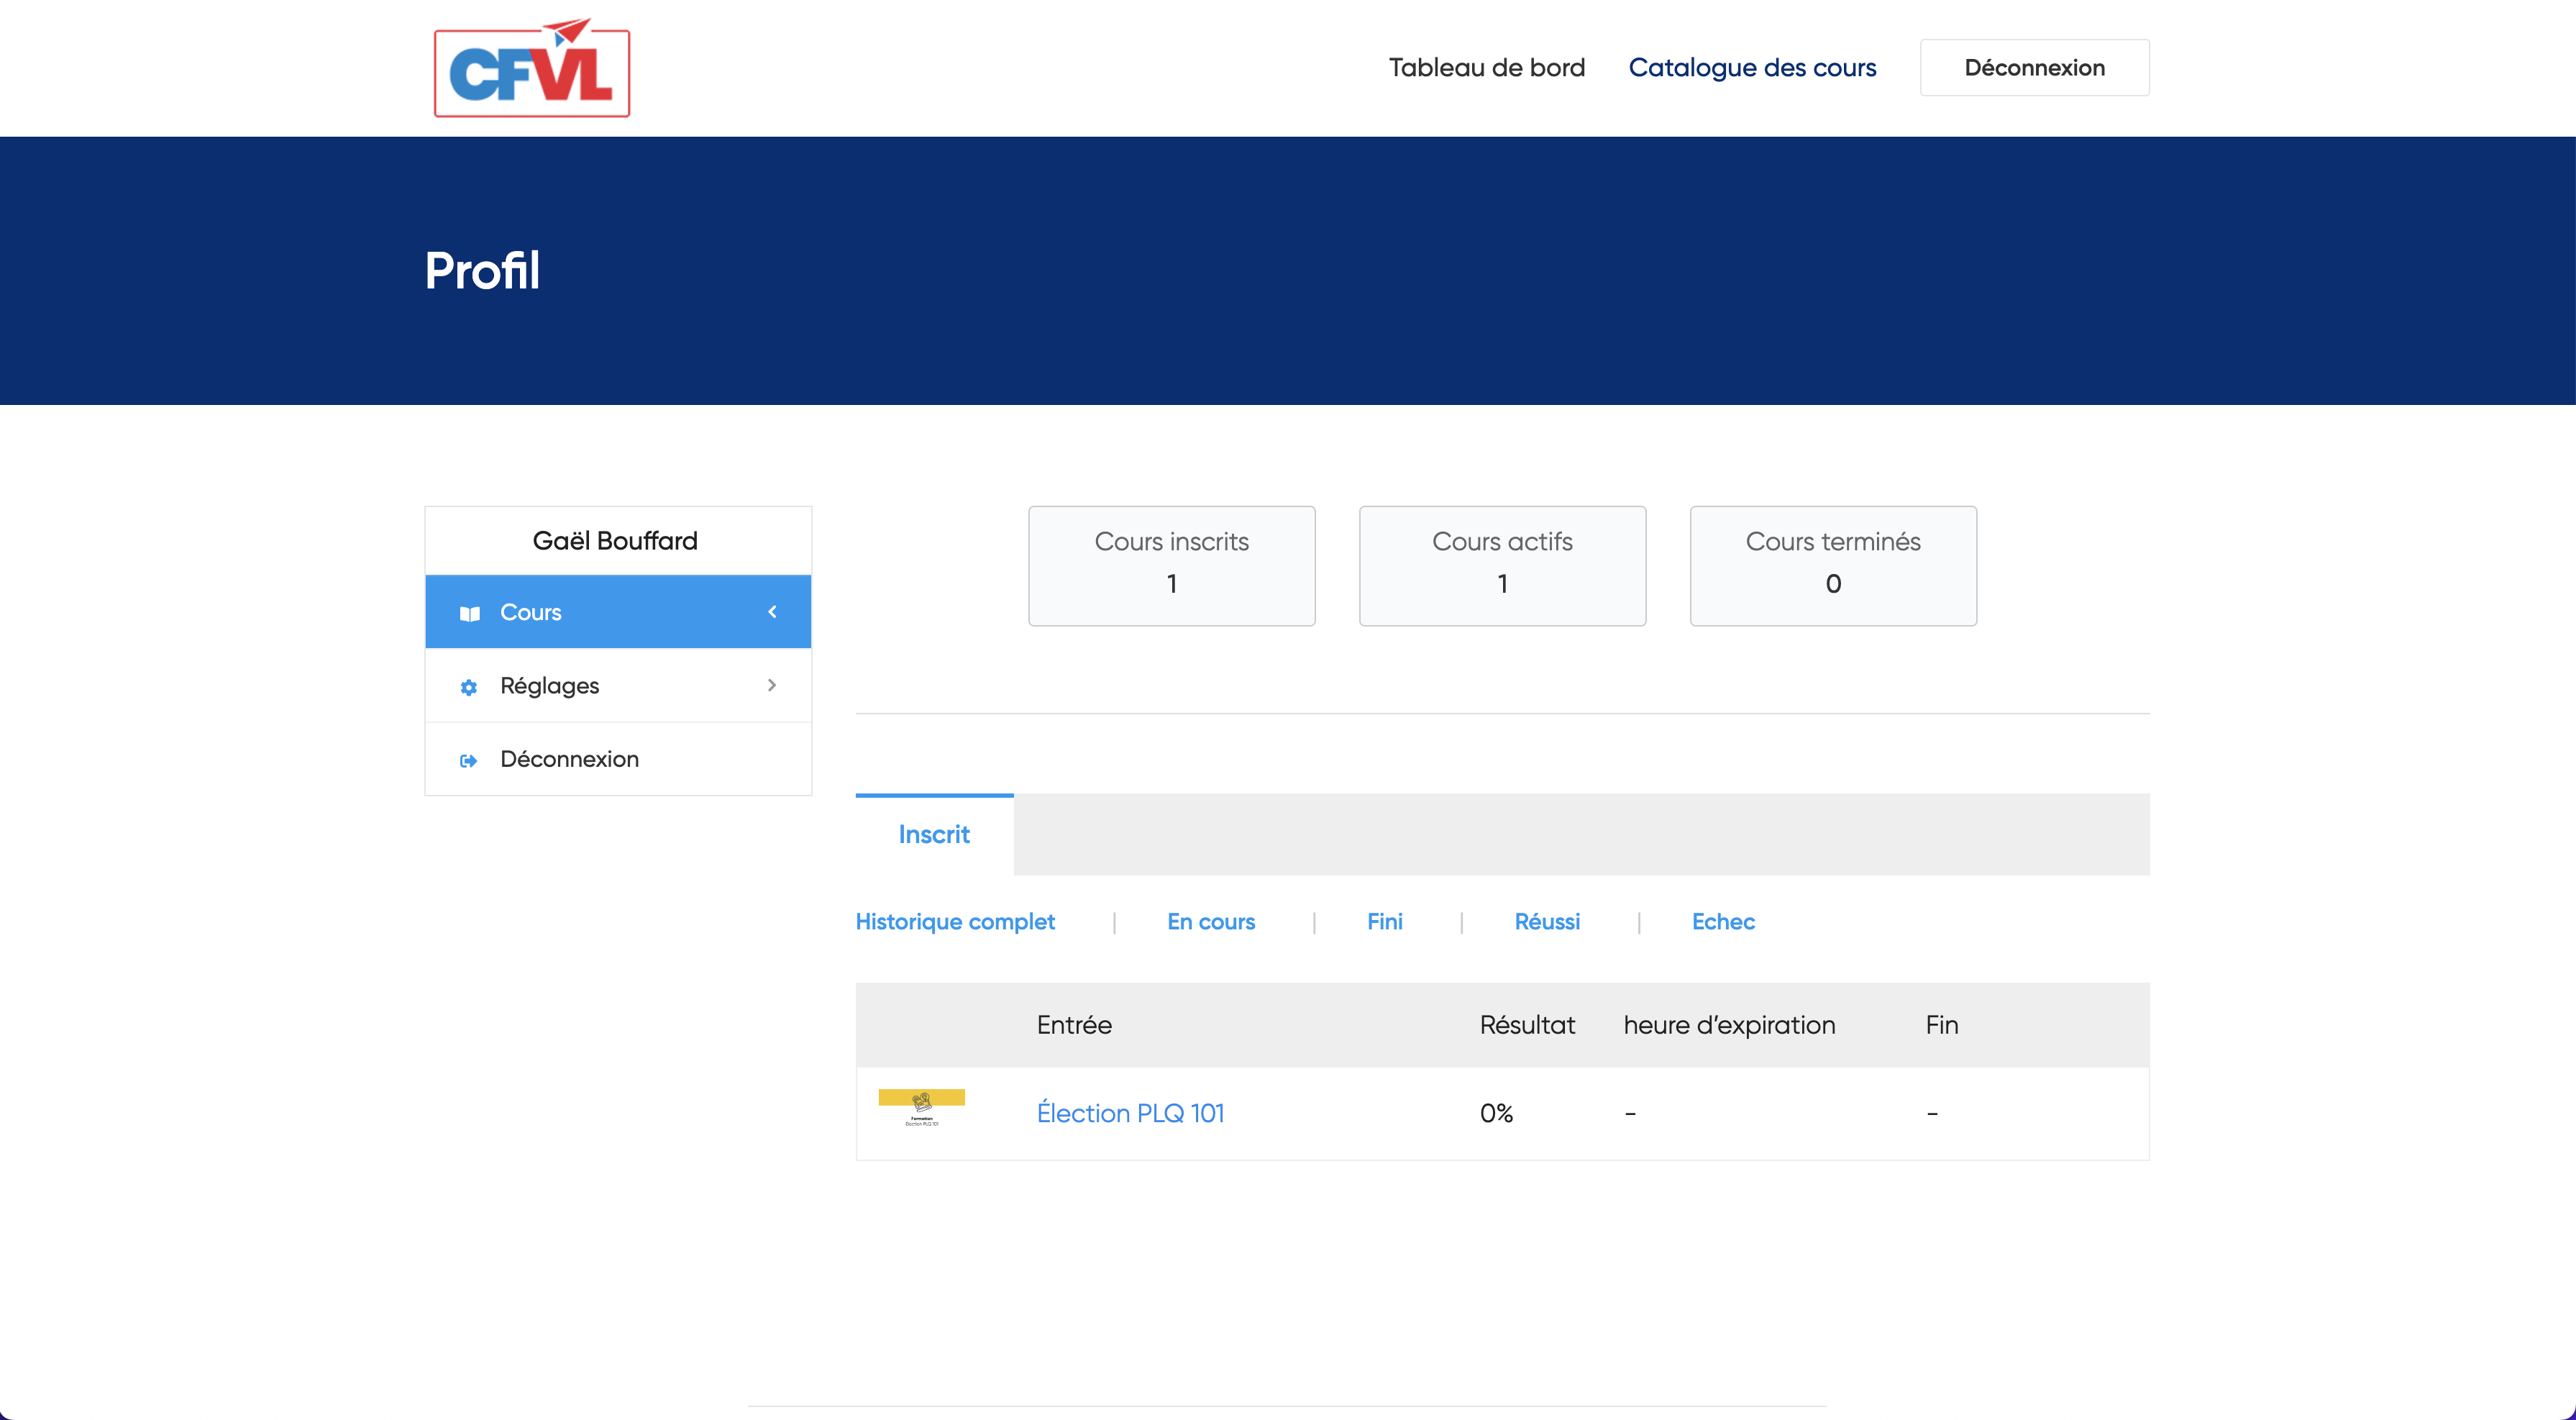The image size is (2576, 1420).
Task: Open the Élection PLQ 101 course link
Action: click(x=1130, y=1113)
